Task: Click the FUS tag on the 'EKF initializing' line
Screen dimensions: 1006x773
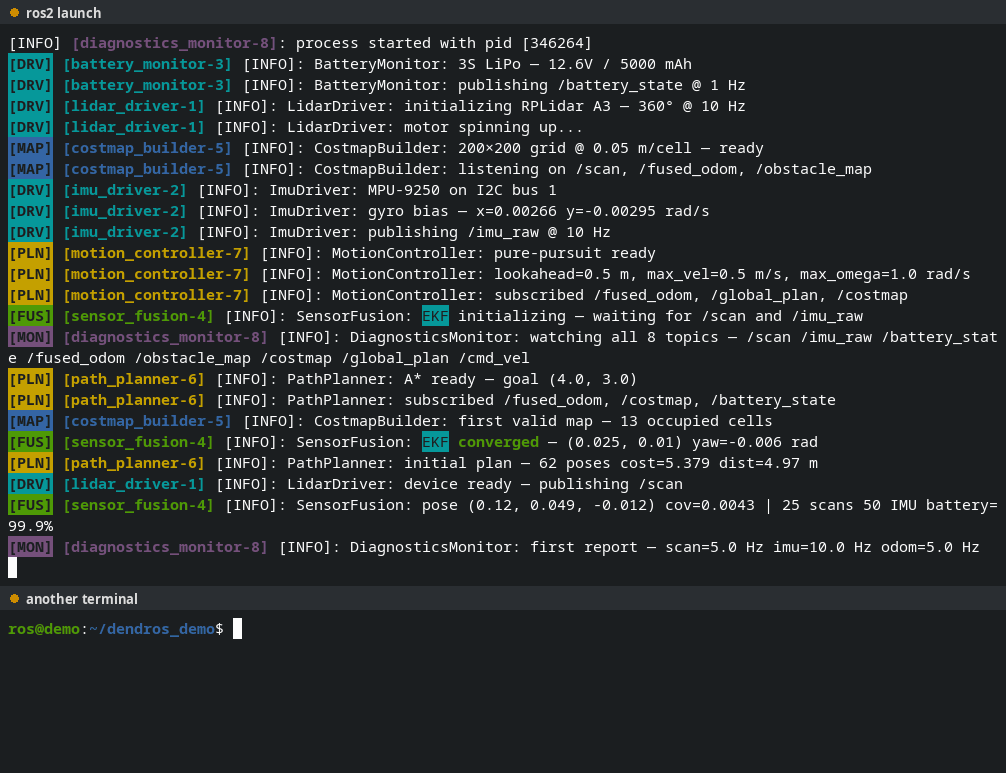Action: [30, 316]
